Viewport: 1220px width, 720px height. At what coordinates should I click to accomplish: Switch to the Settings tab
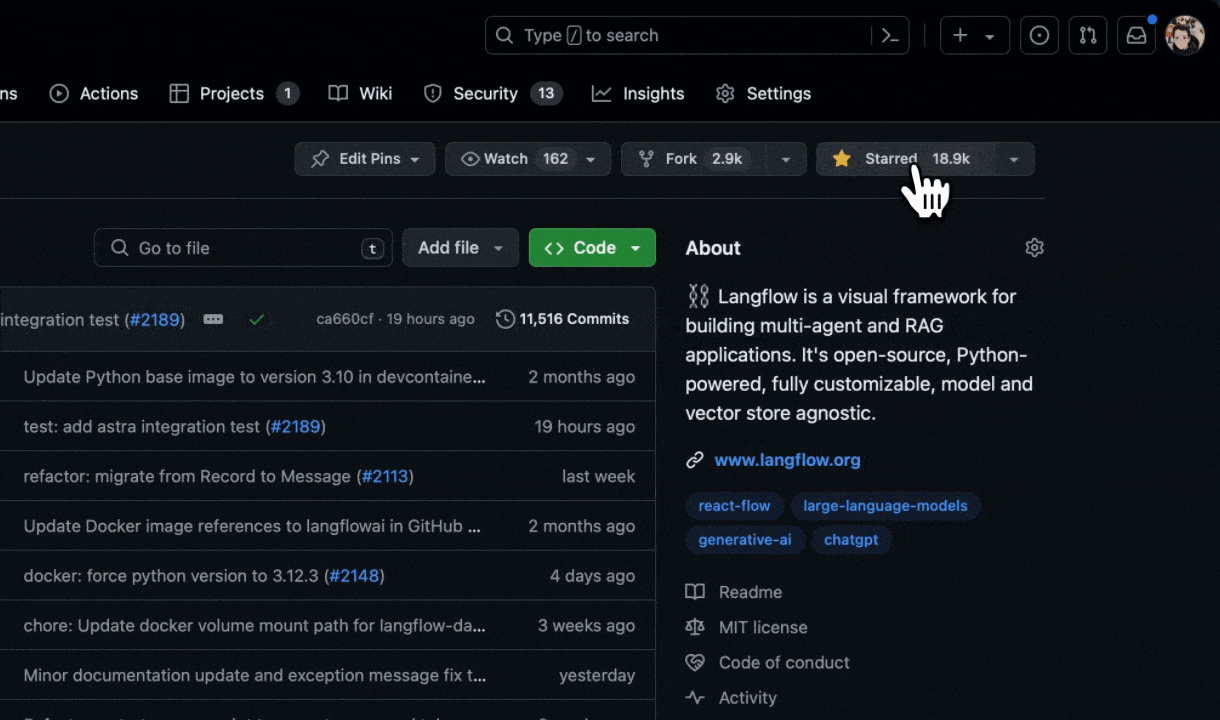coord(764,94)
